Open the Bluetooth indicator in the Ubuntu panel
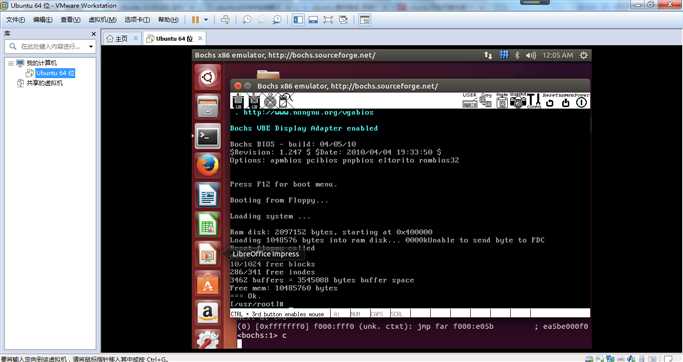The width and height of the screenshot is (683, 362). (x=517, y=55)
